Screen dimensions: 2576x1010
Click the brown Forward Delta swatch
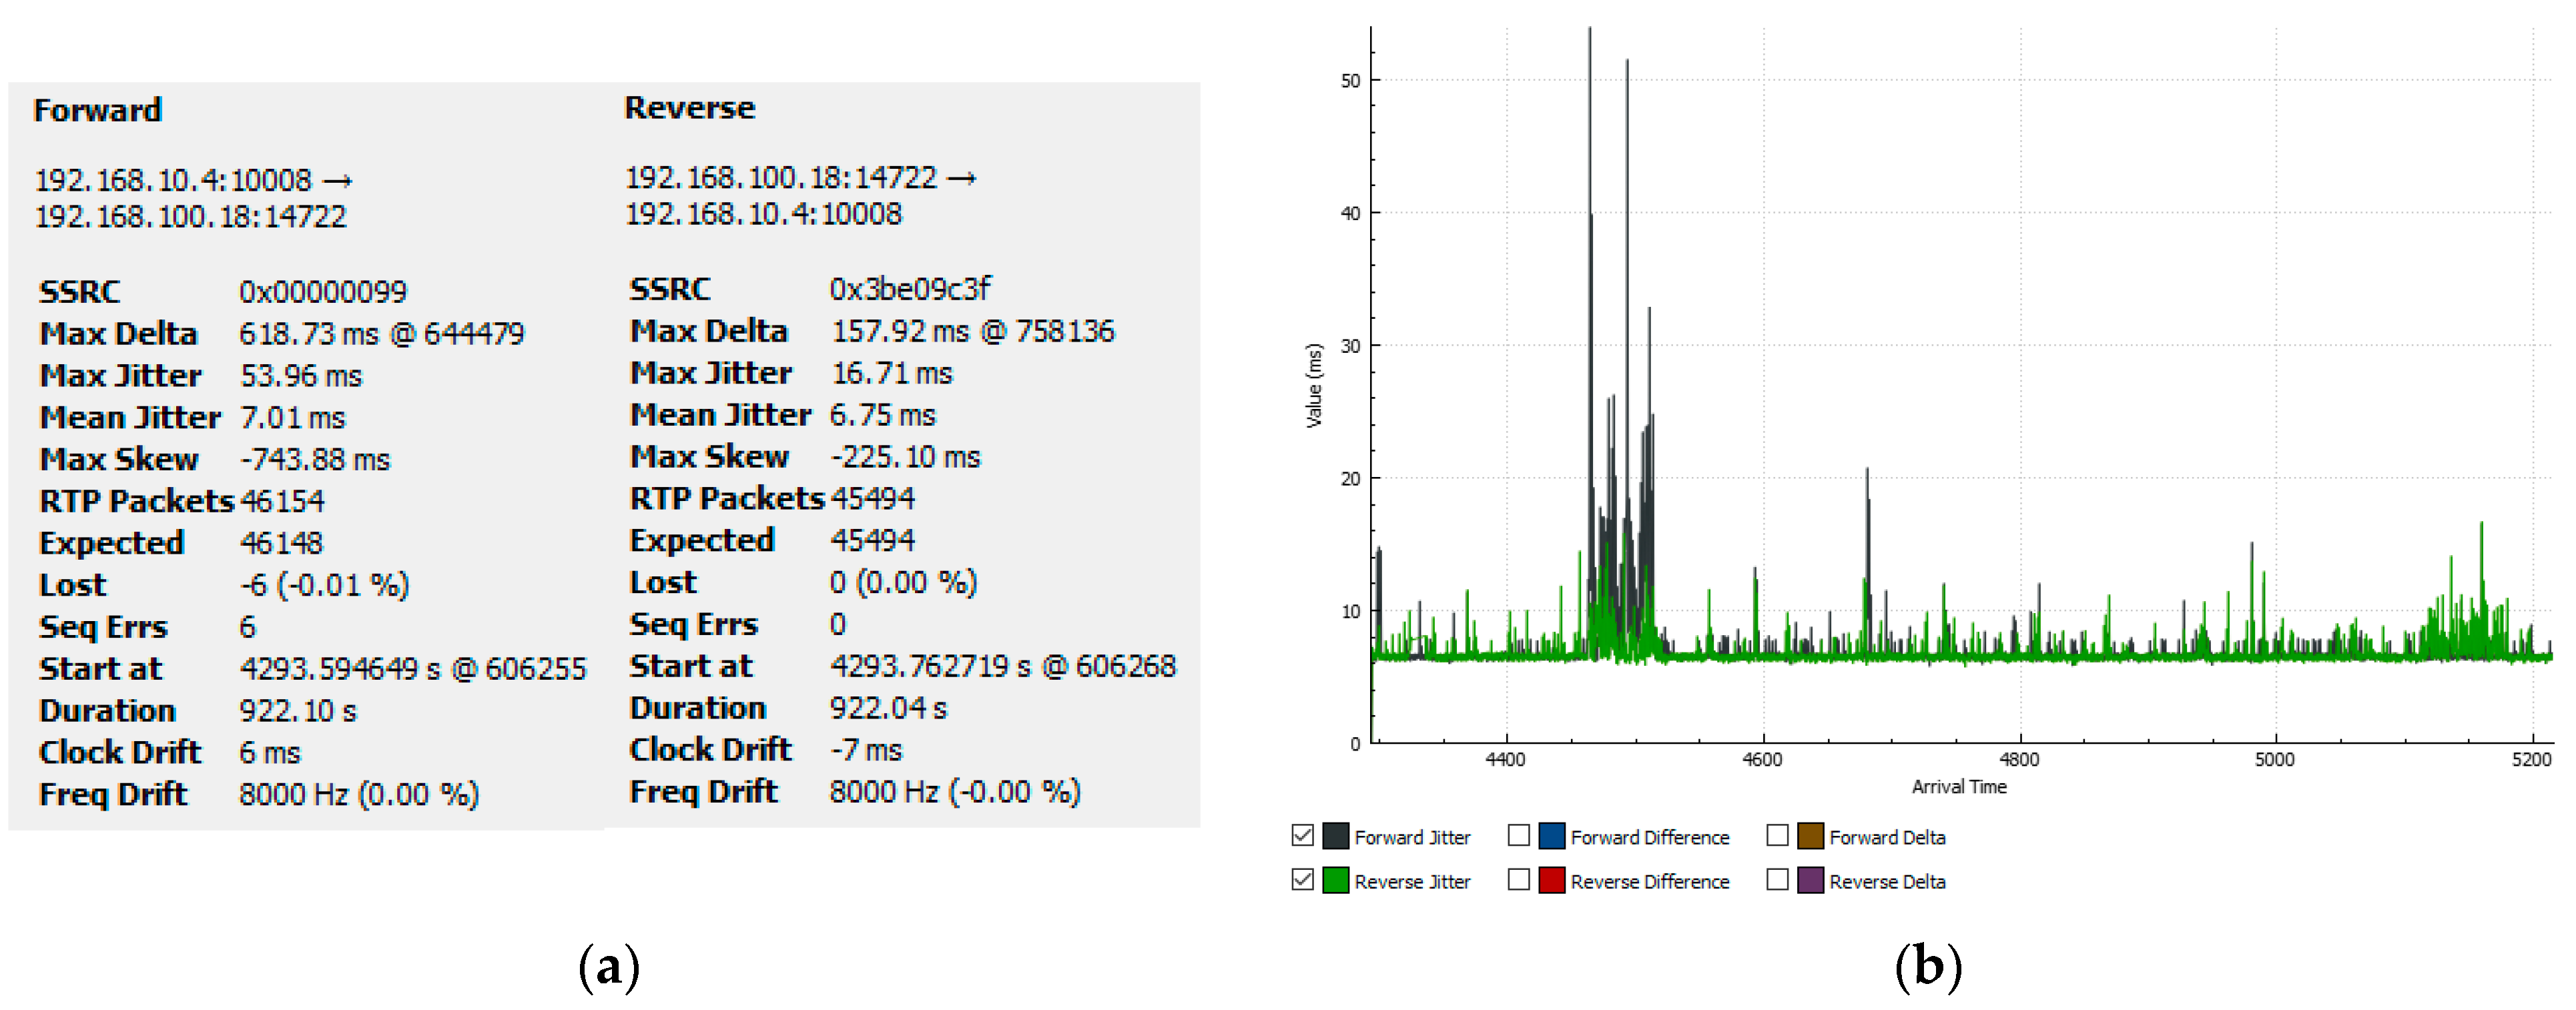click(x=1810, y=835)
